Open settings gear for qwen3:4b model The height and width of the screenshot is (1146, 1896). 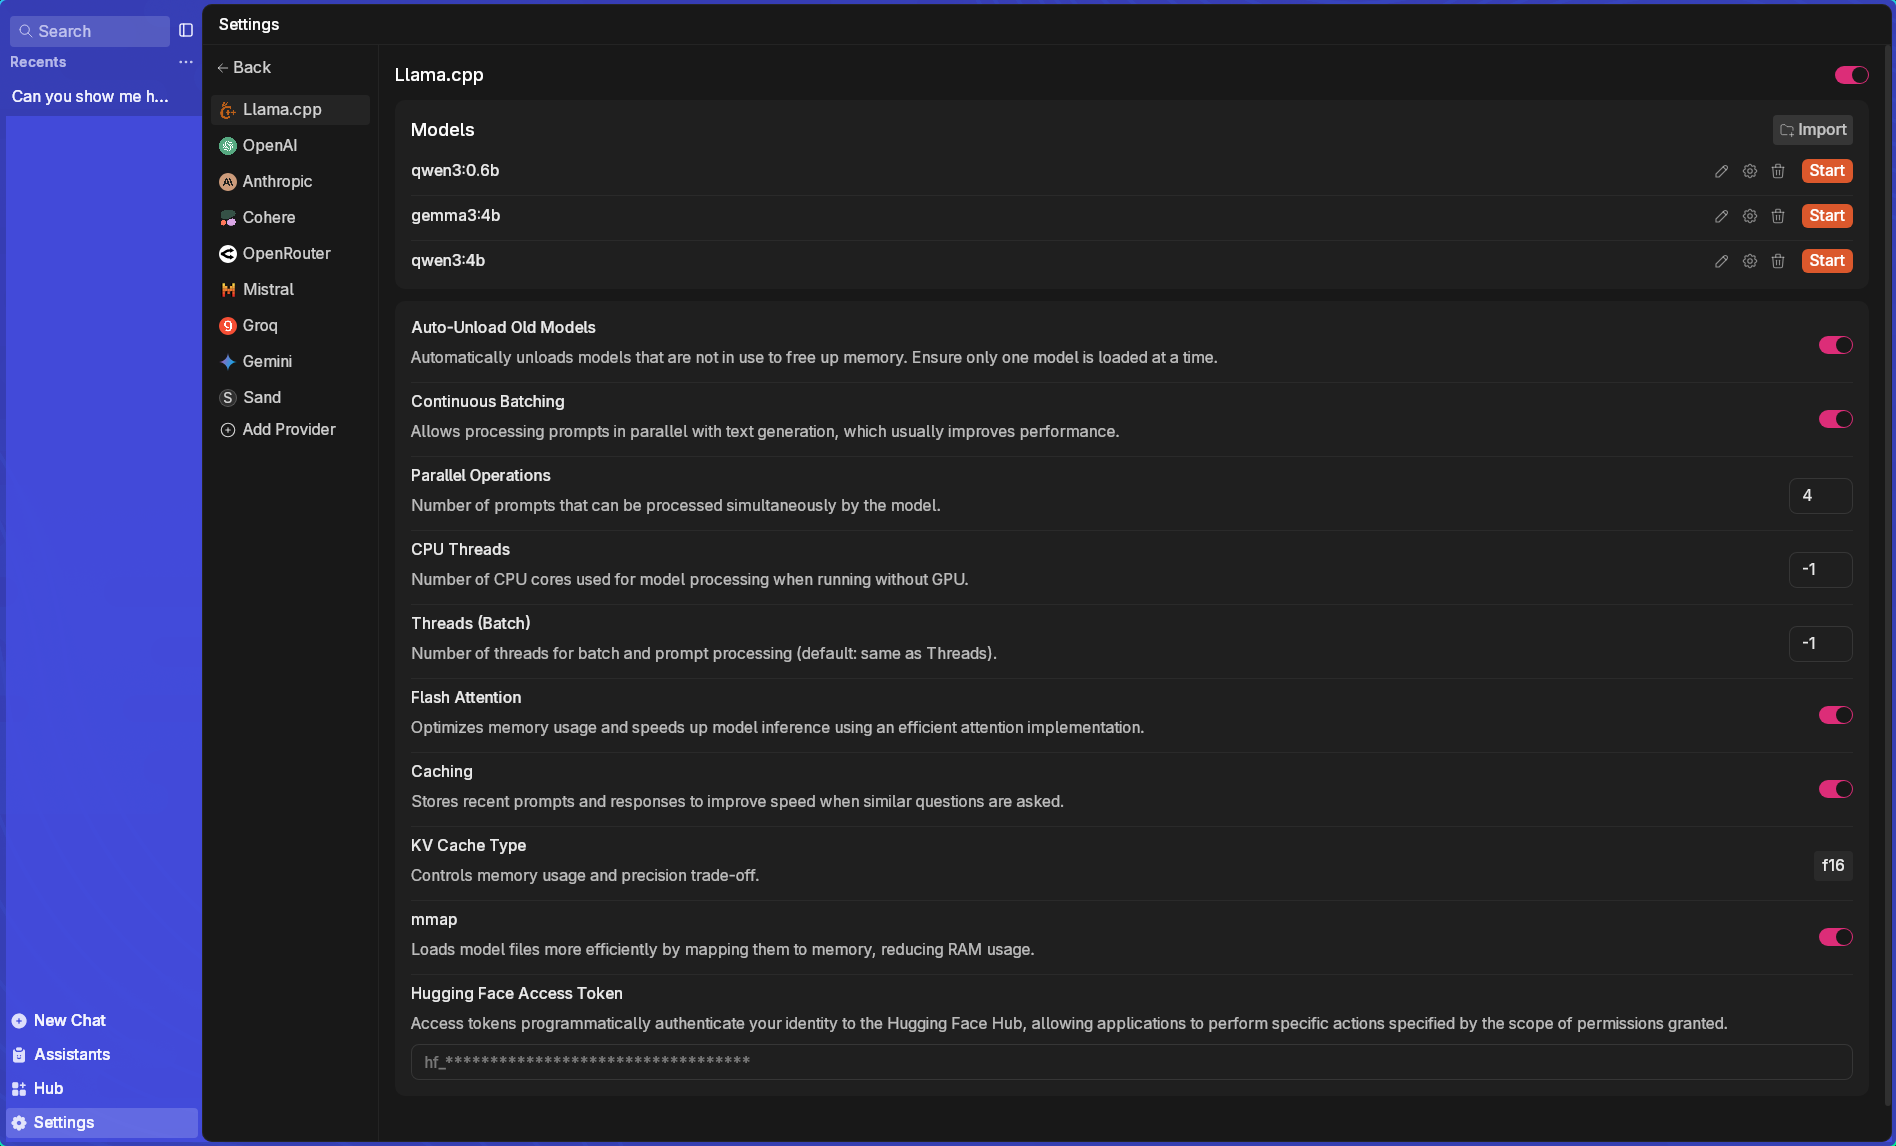pos(1749,261)
